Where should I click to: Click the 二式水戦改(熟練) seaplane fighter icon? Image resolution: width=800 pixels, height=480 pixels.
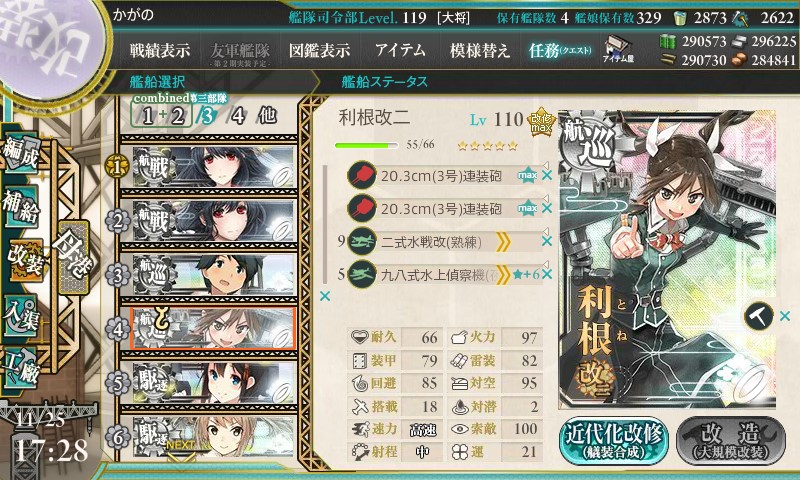click(x=361, y=241)
